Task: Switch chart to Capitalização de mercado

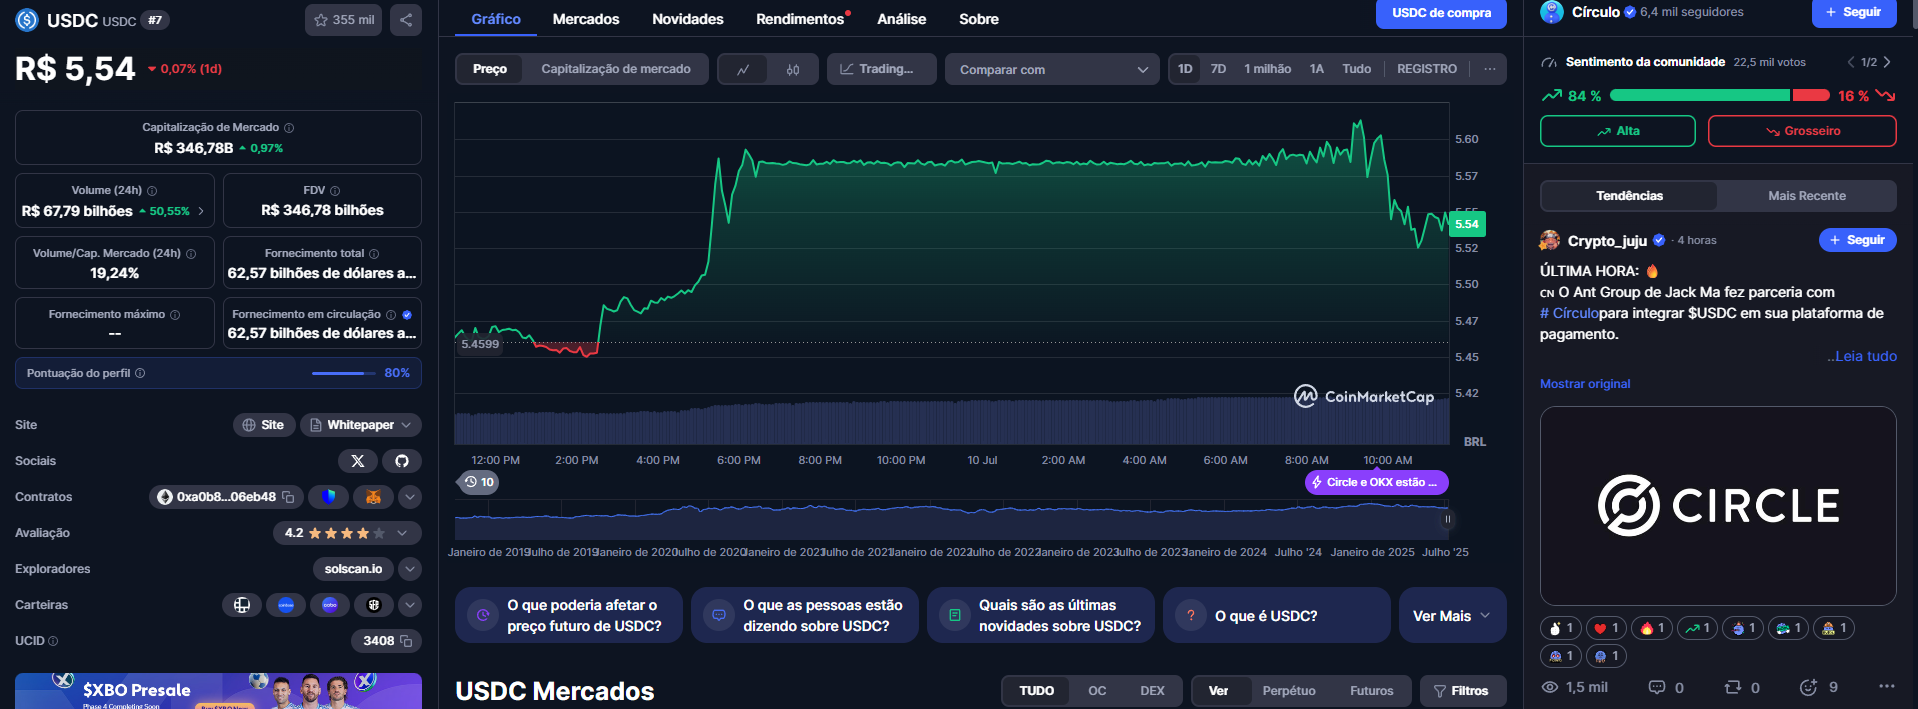Action: coord(616,69)
